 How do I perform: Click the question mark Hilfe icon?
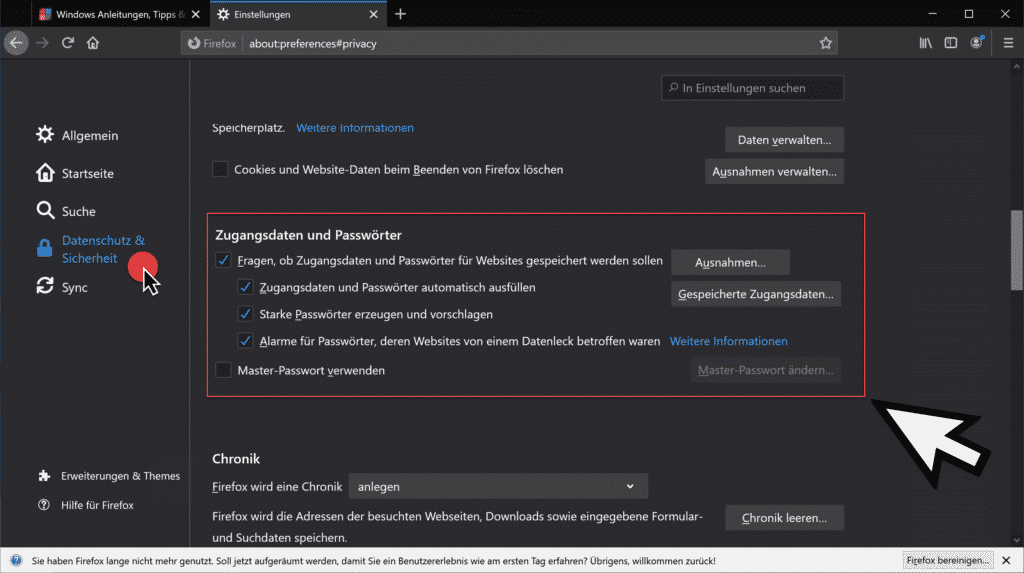pos(44,504)
